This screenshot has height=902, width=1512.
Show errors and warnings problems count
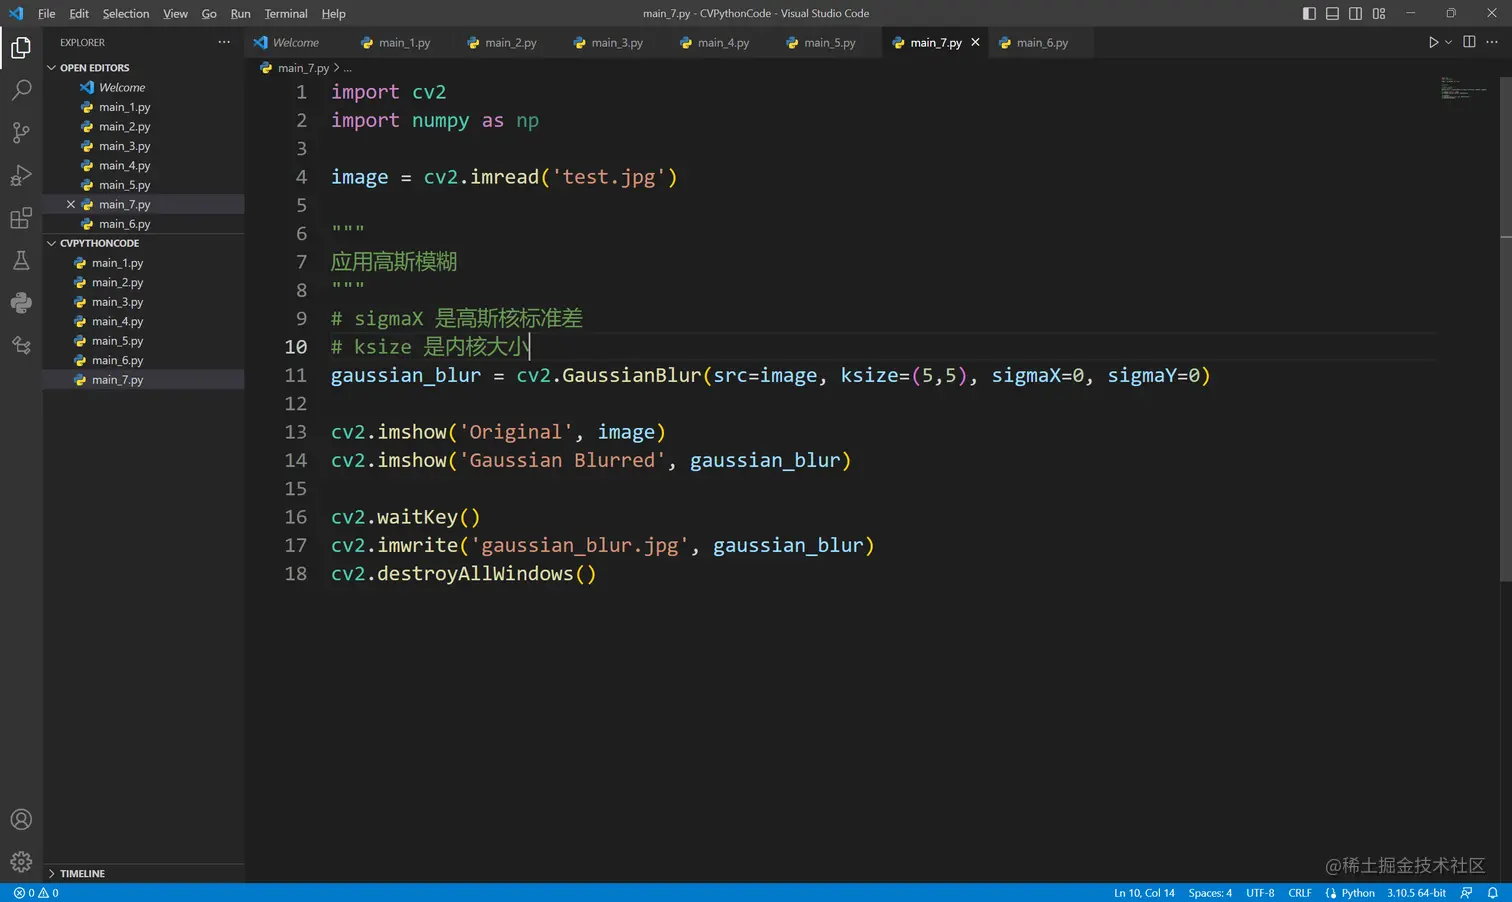[36, 893]
